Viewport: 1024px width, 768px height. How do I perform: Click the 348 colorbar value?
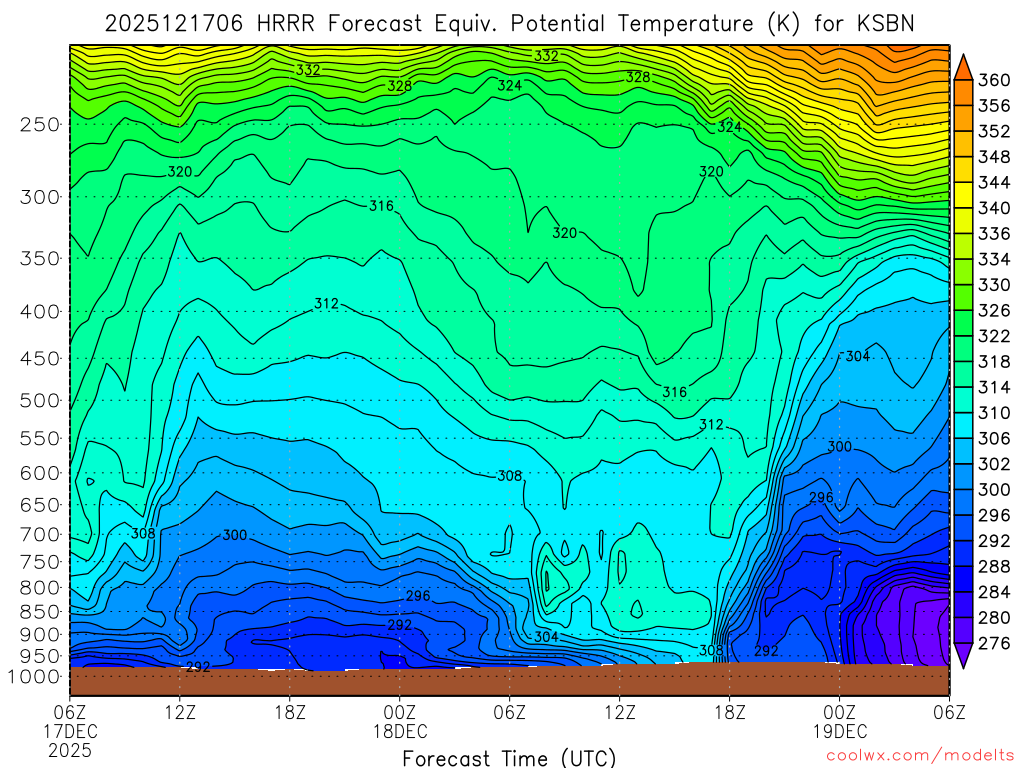994,157
